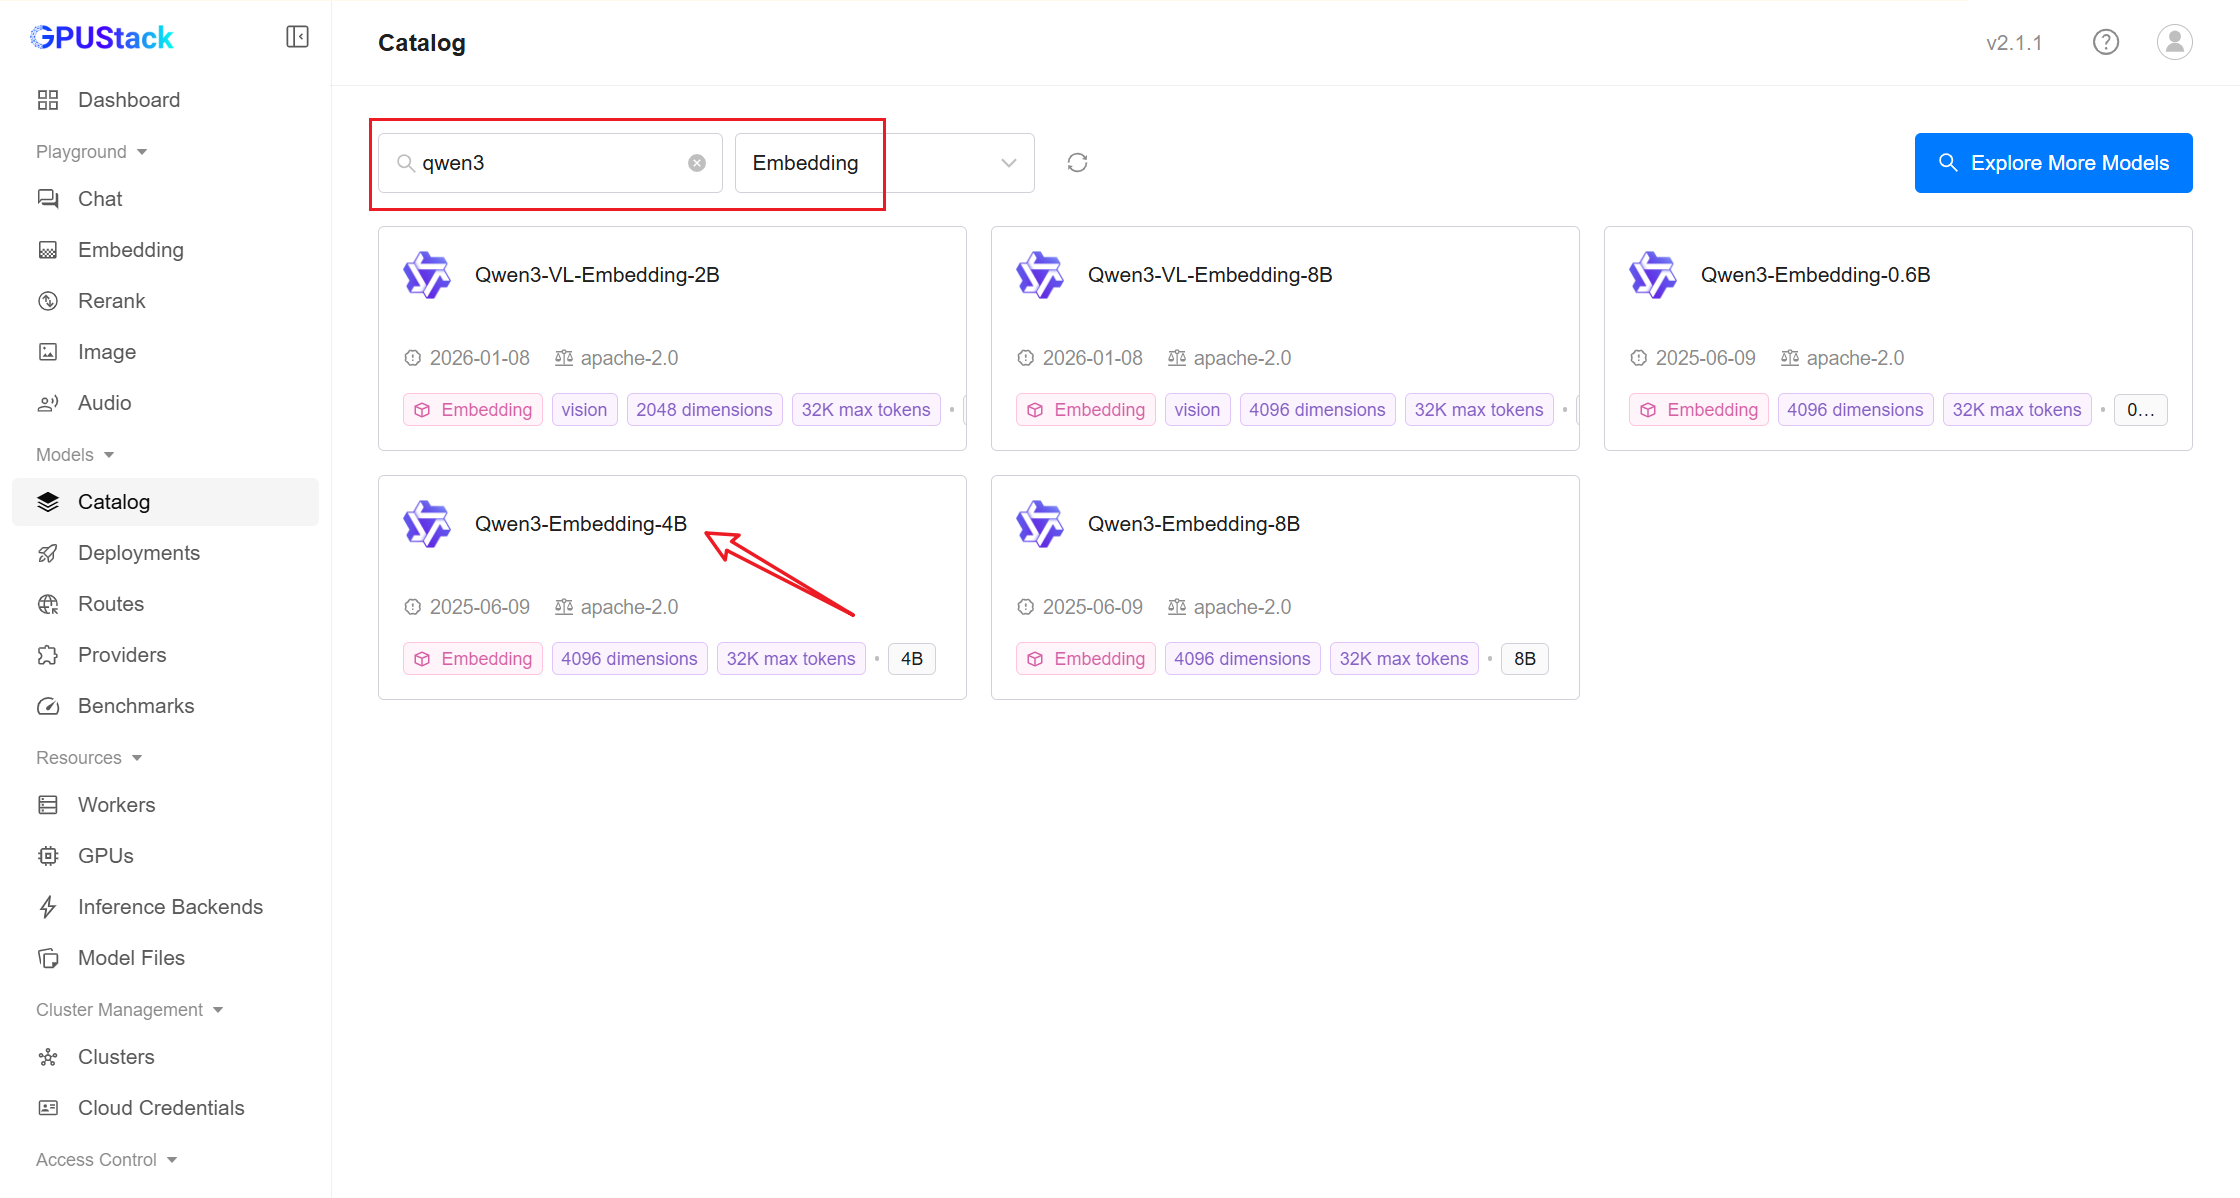Click Explore More Models button
2240x1198 pixels.
[2053, 163]
